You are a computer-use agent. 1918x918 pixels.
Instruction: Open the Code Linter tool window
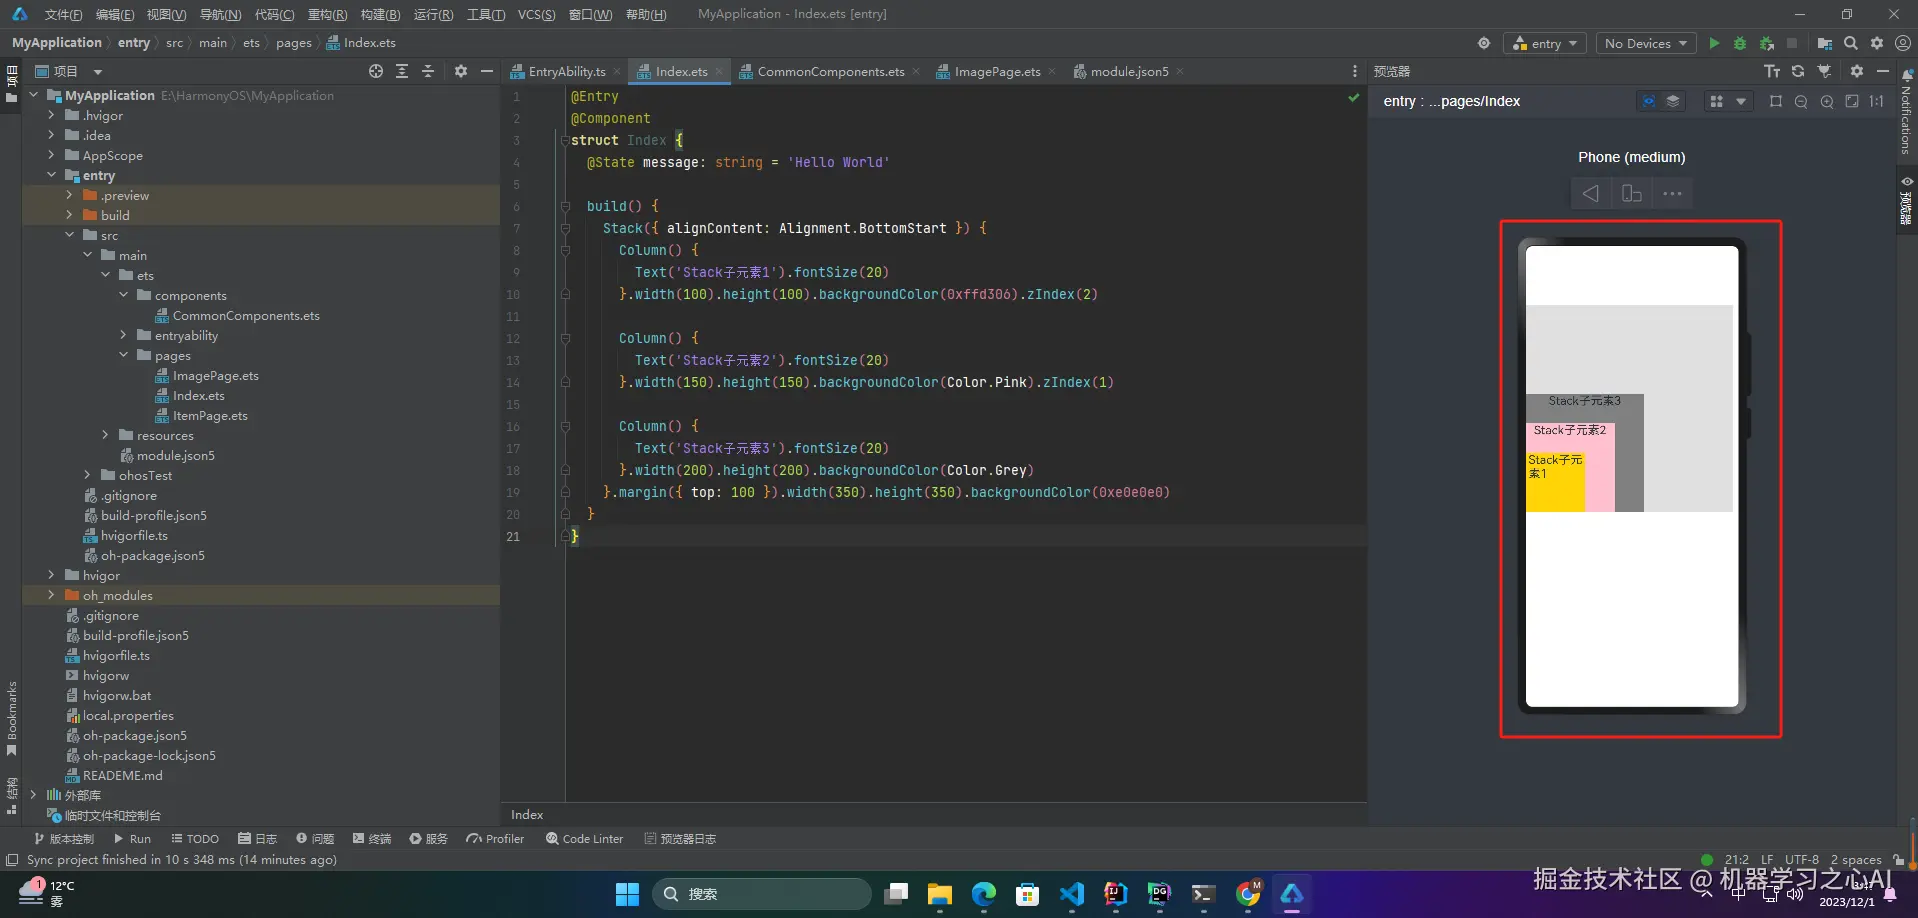pos(585,839)
